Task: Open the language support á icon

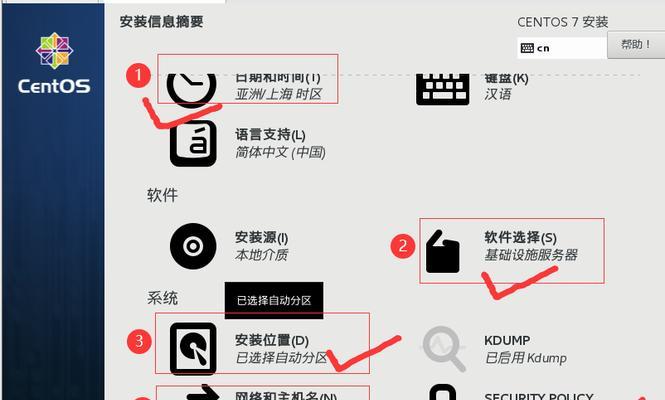Action: (193, 143)
